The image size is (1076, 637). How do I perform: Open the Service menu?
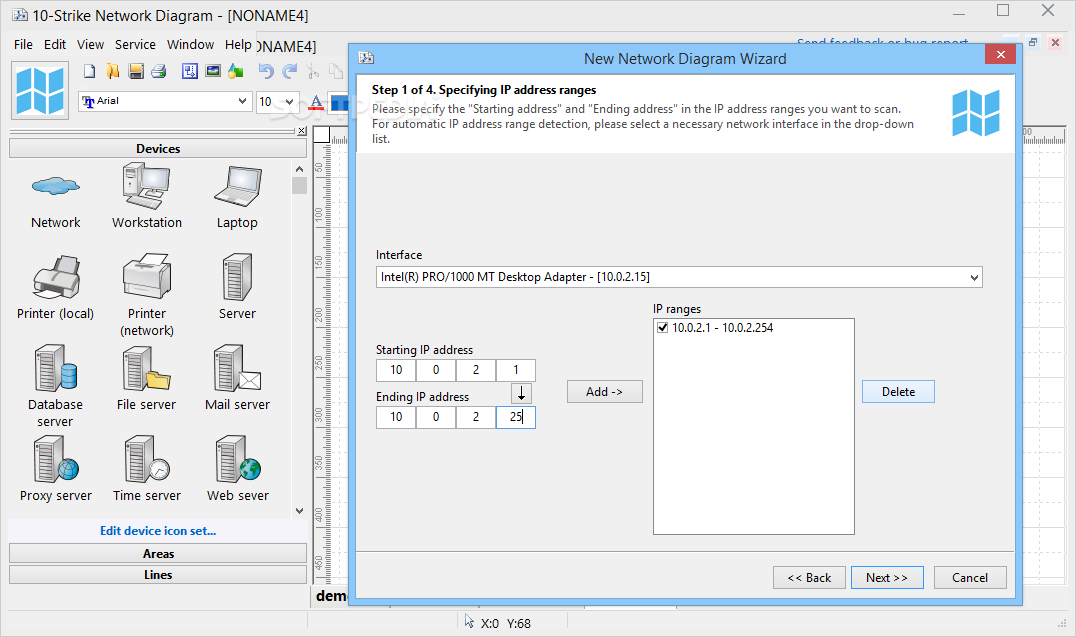point(135,44)
